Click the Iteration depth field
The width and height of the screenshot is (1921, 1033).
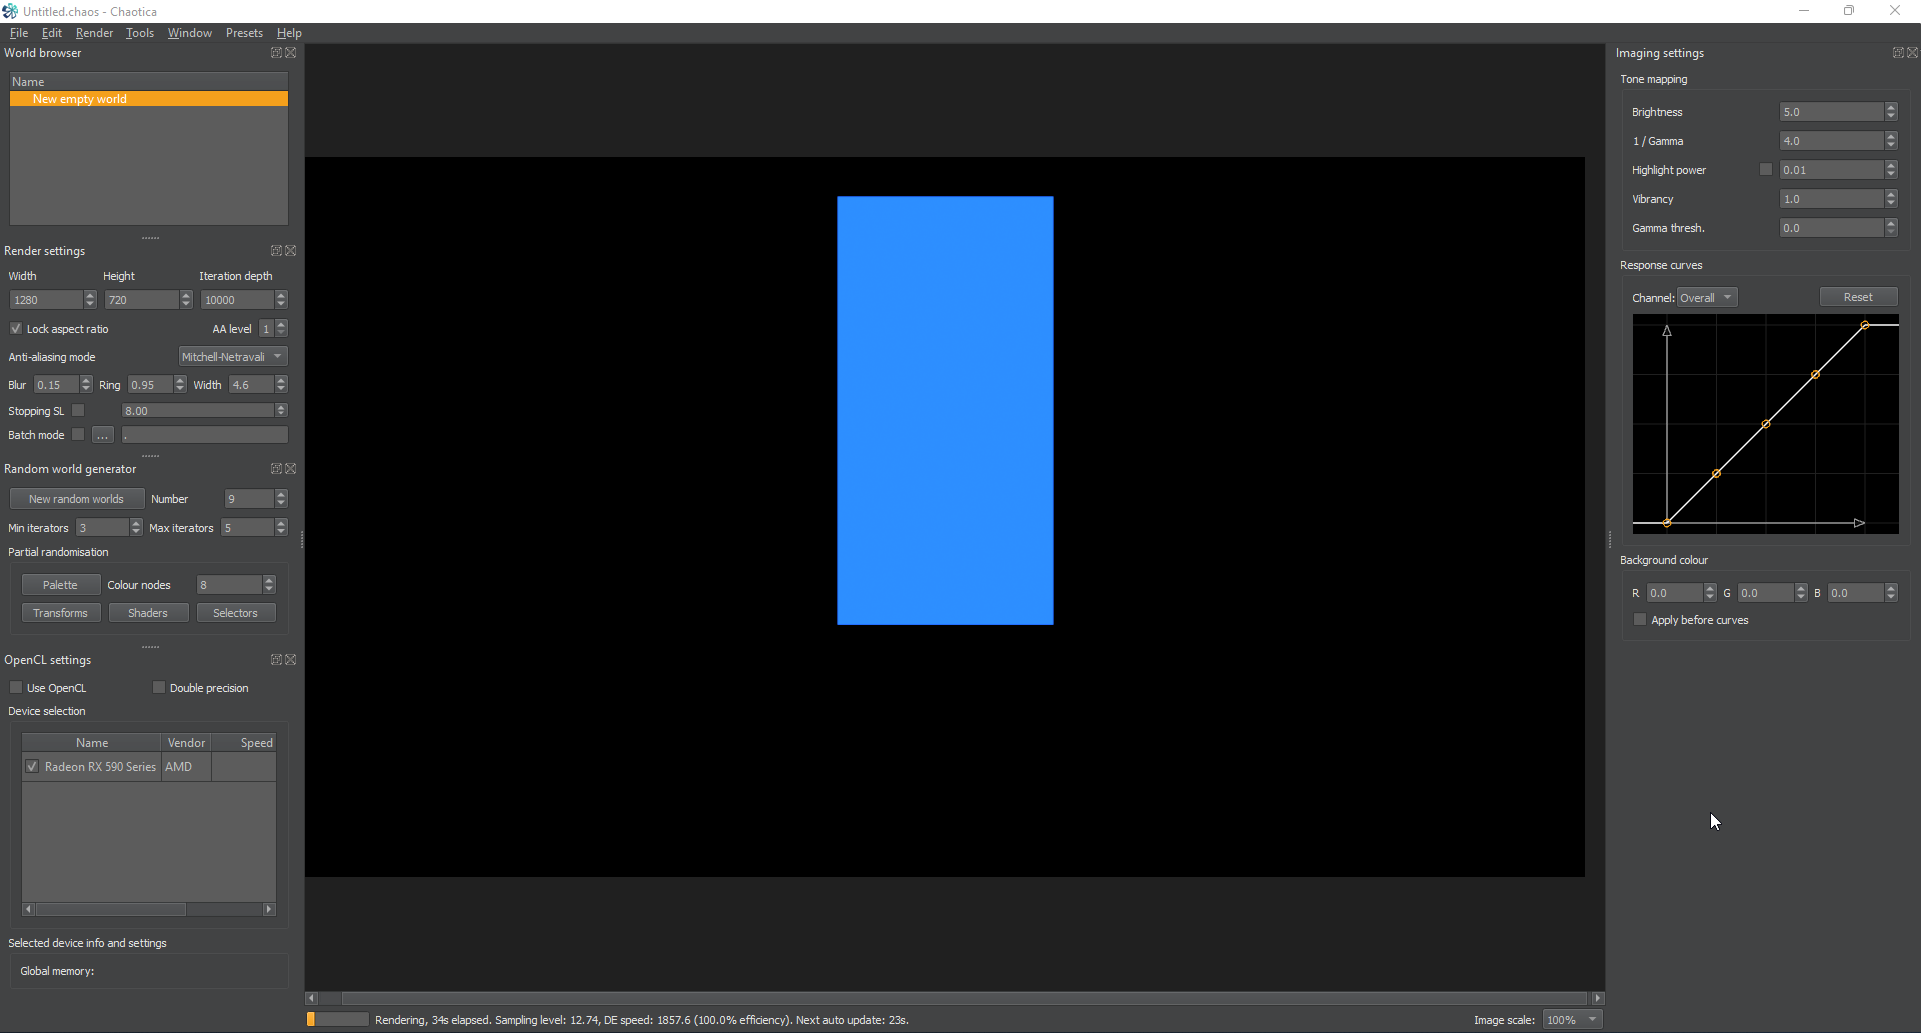pos(237,300)
